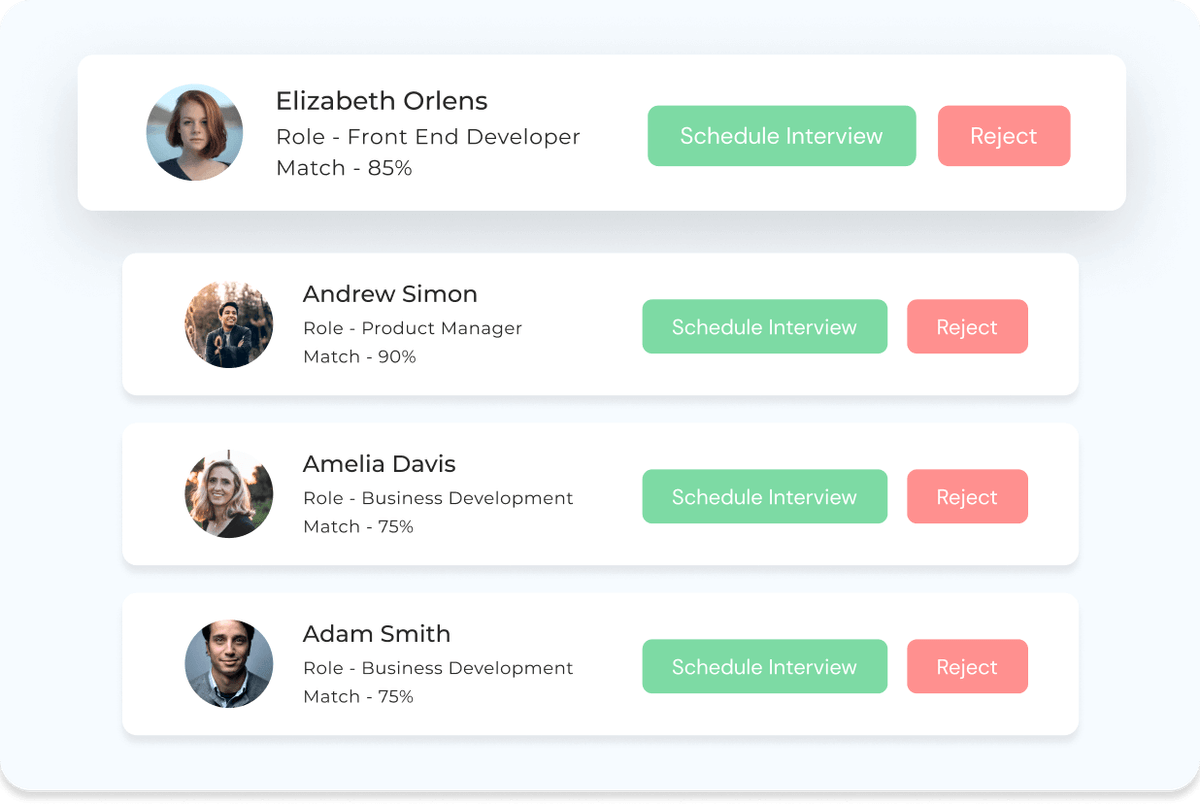This screenshot has width=1200, height=806.
Task: Click Elizabeth Orlens' profile photo
Action: 195,132
